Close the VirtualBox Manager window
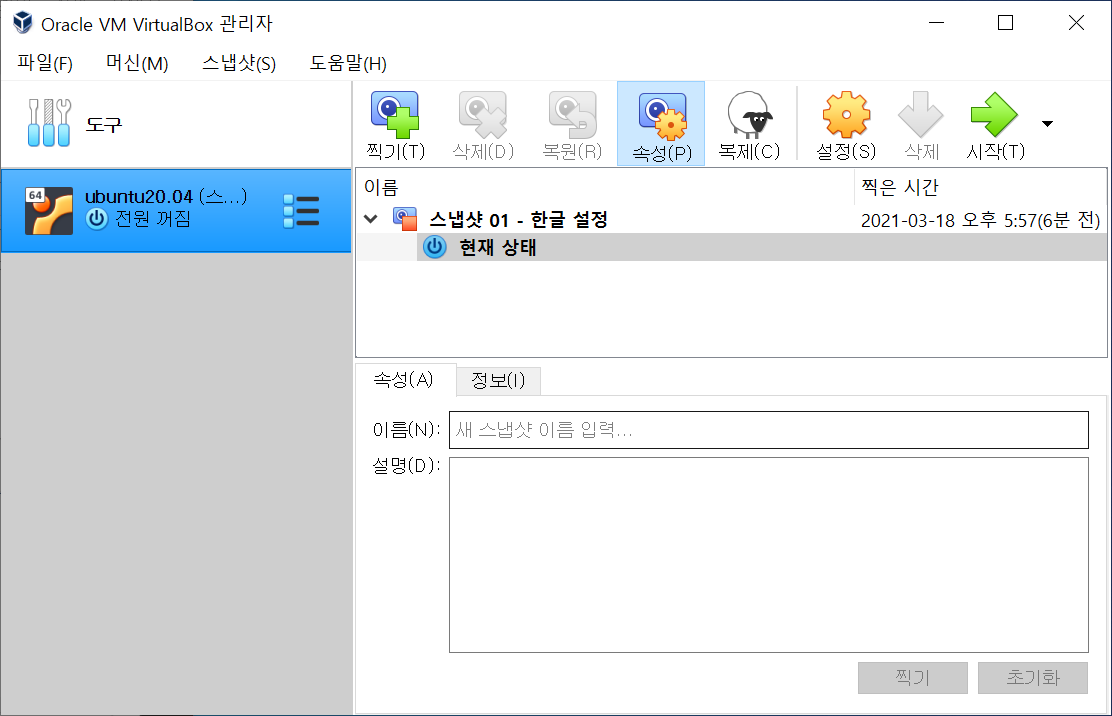 click(x=1076, y=23)
